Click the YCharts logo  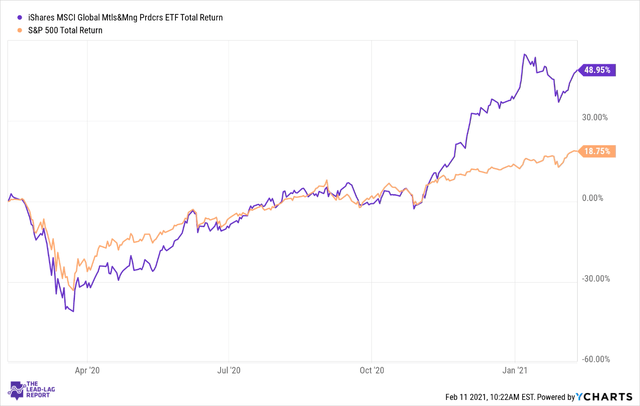[604, 397]
